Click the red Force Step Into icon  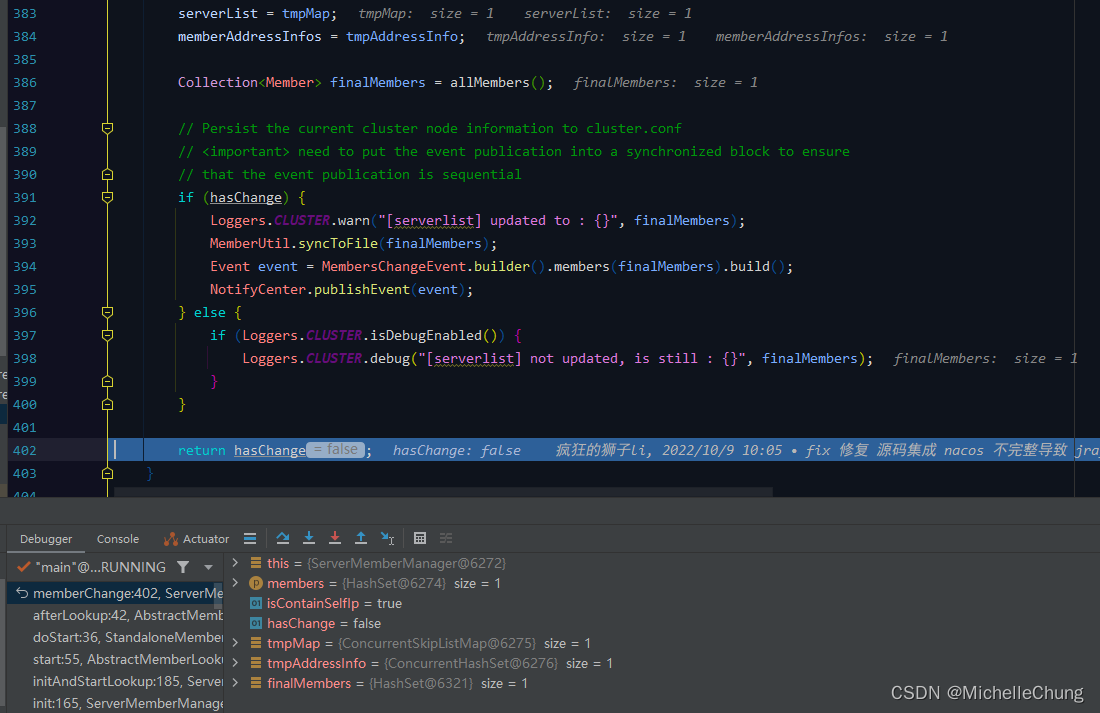[335, 538]
